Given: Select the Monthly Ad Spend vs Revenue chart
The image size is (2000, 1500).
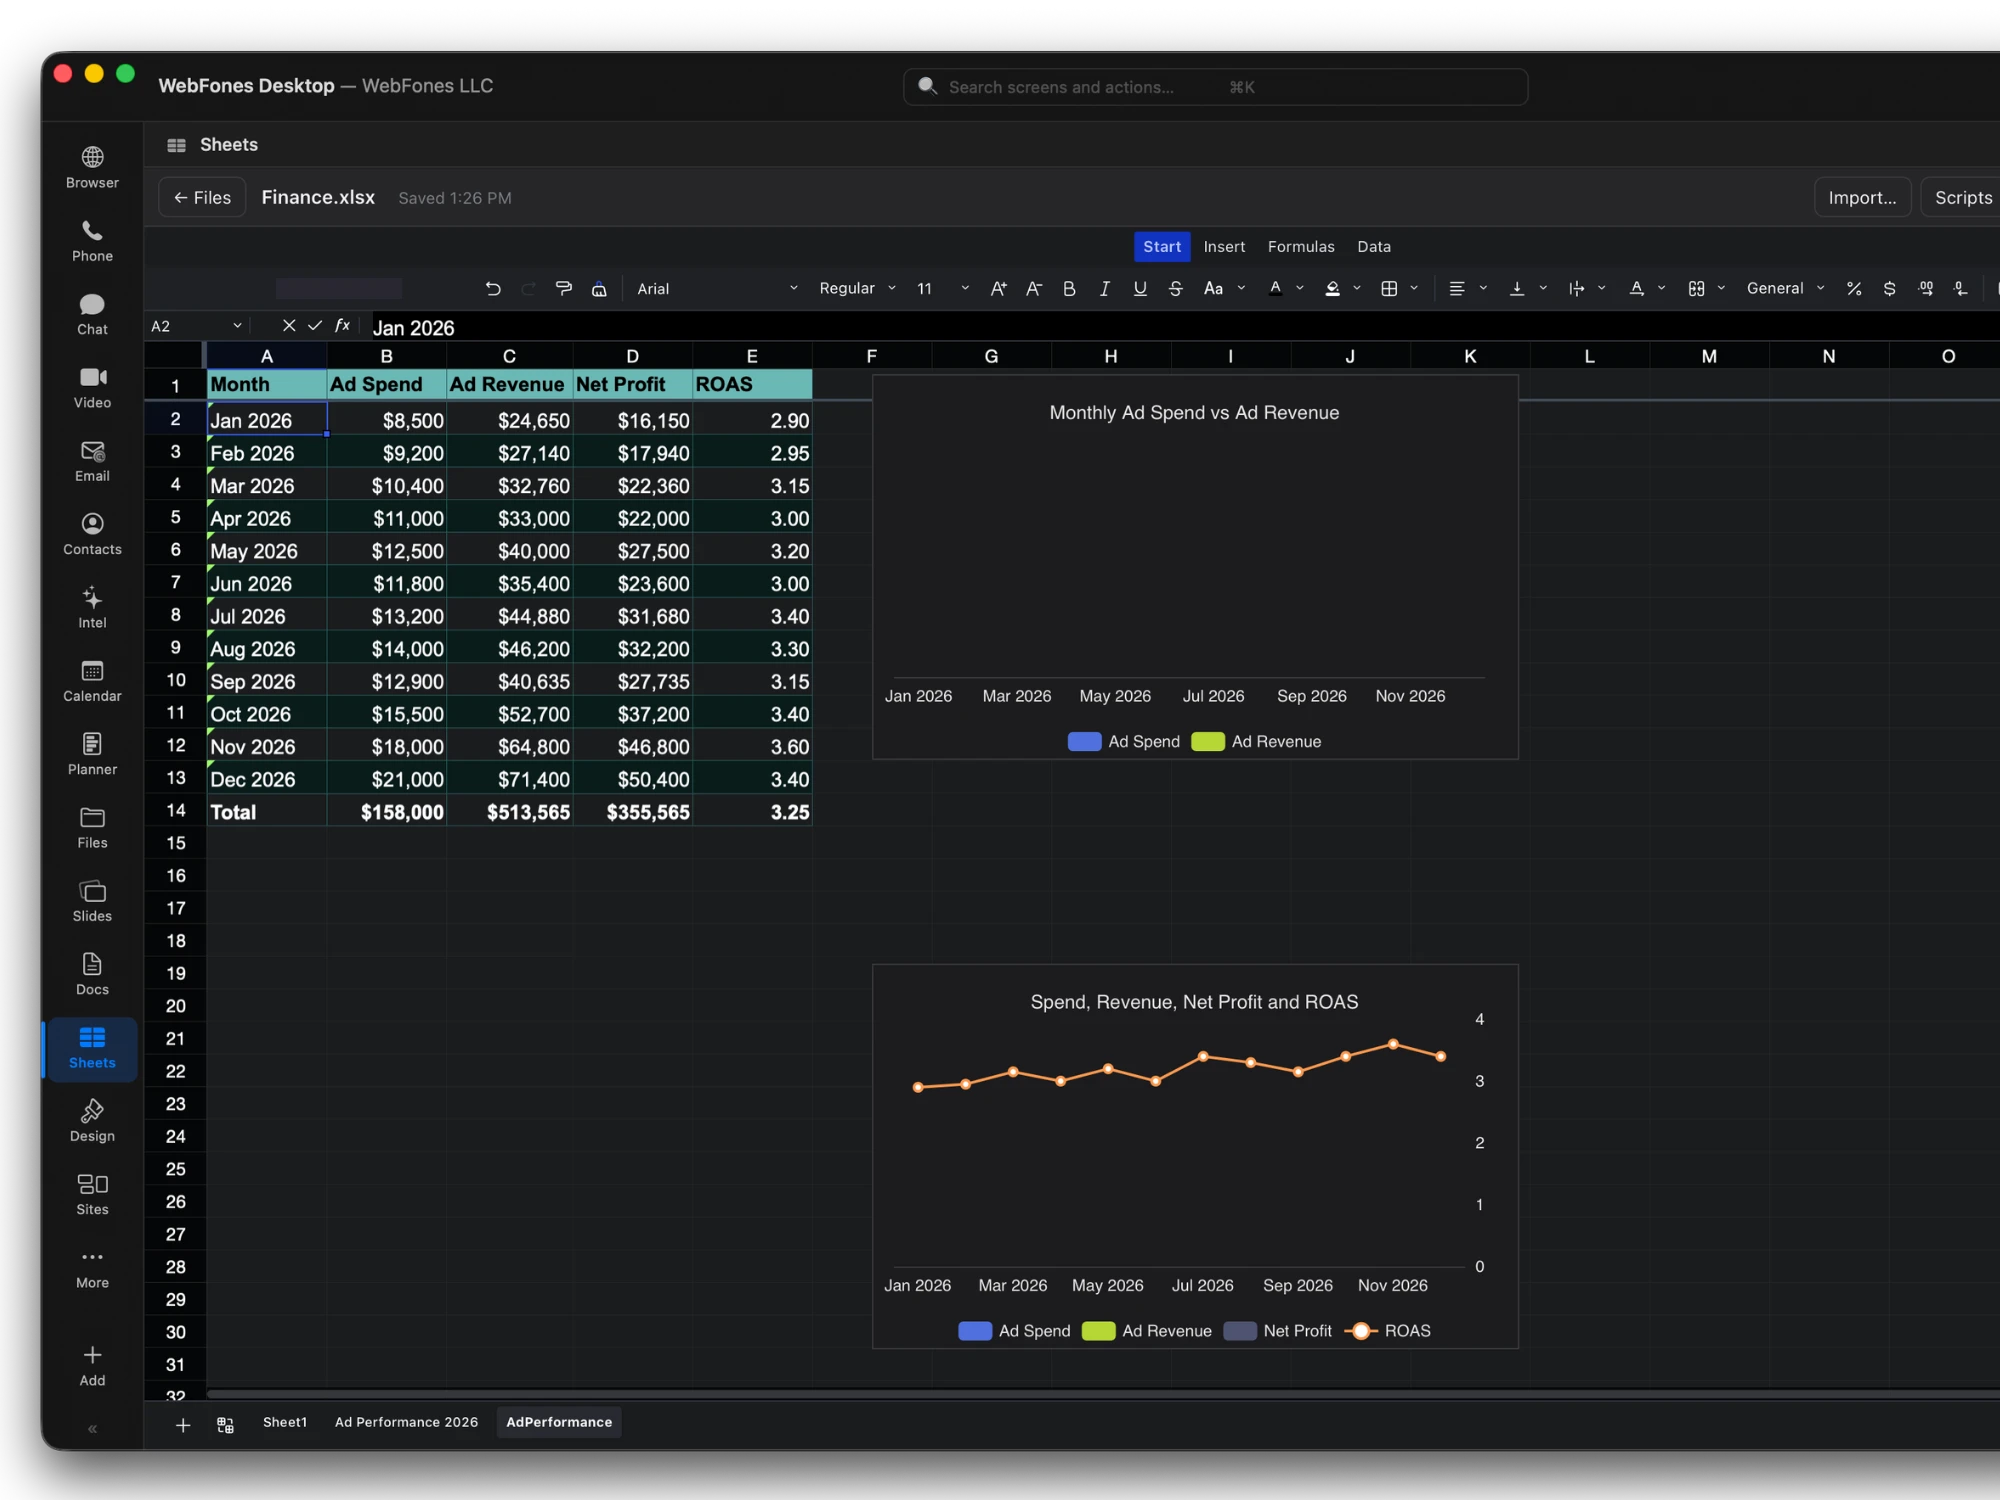Looking at the screenshot, I should pos(1195,567).
